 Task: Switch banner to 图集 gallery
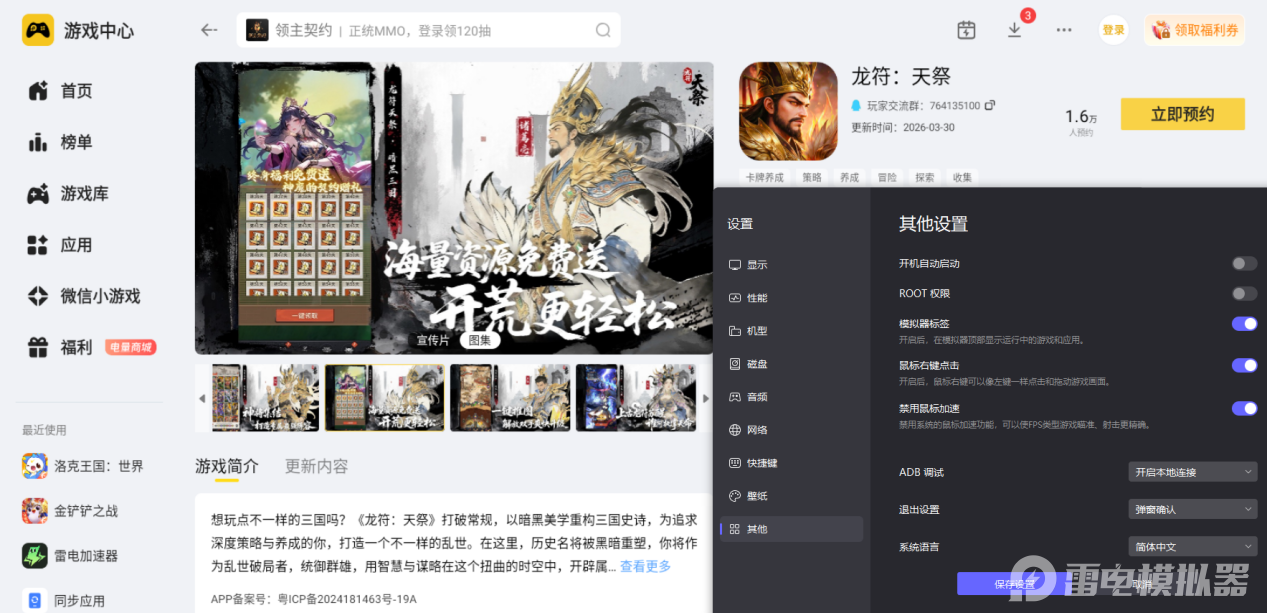point(480,340)
